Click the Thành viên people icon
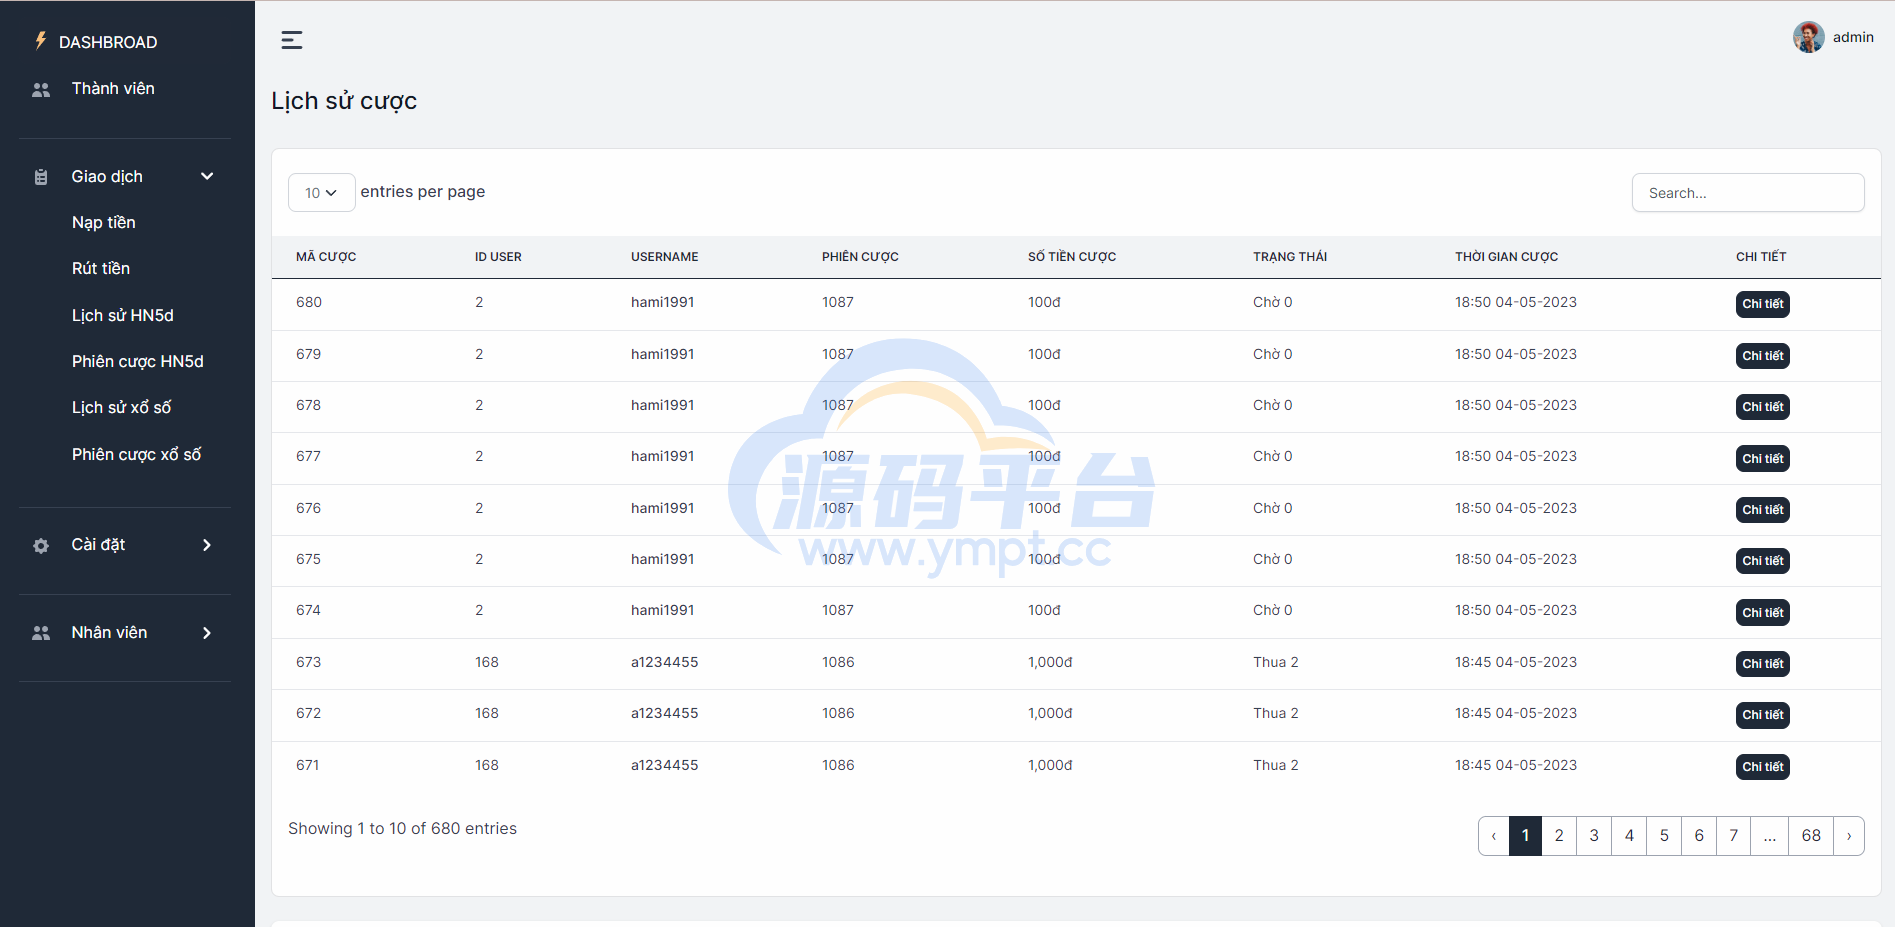1895x927 pixels. point(41,89)
